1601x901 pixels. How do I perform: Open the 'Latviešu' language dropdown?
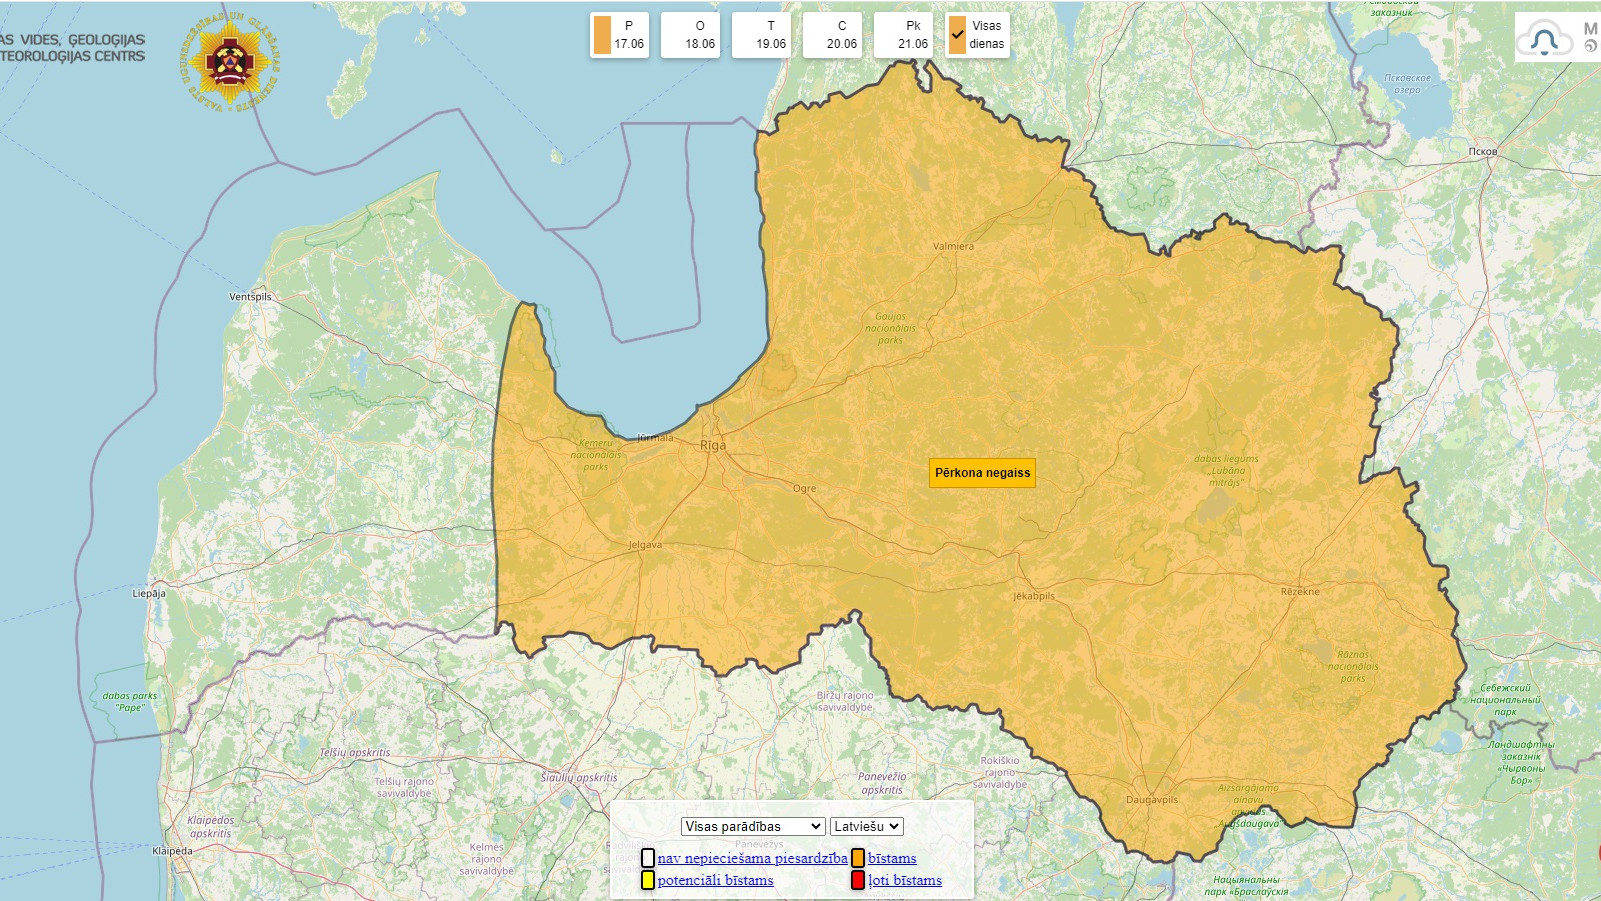coord(866,826)
